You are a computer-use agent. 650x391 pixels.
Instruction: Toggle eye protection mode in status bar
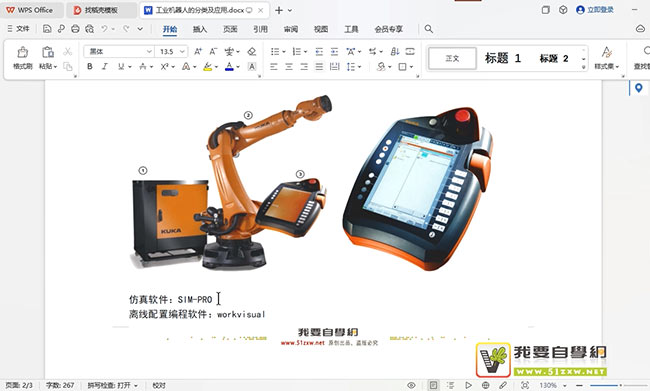click(x=411, y=385)
